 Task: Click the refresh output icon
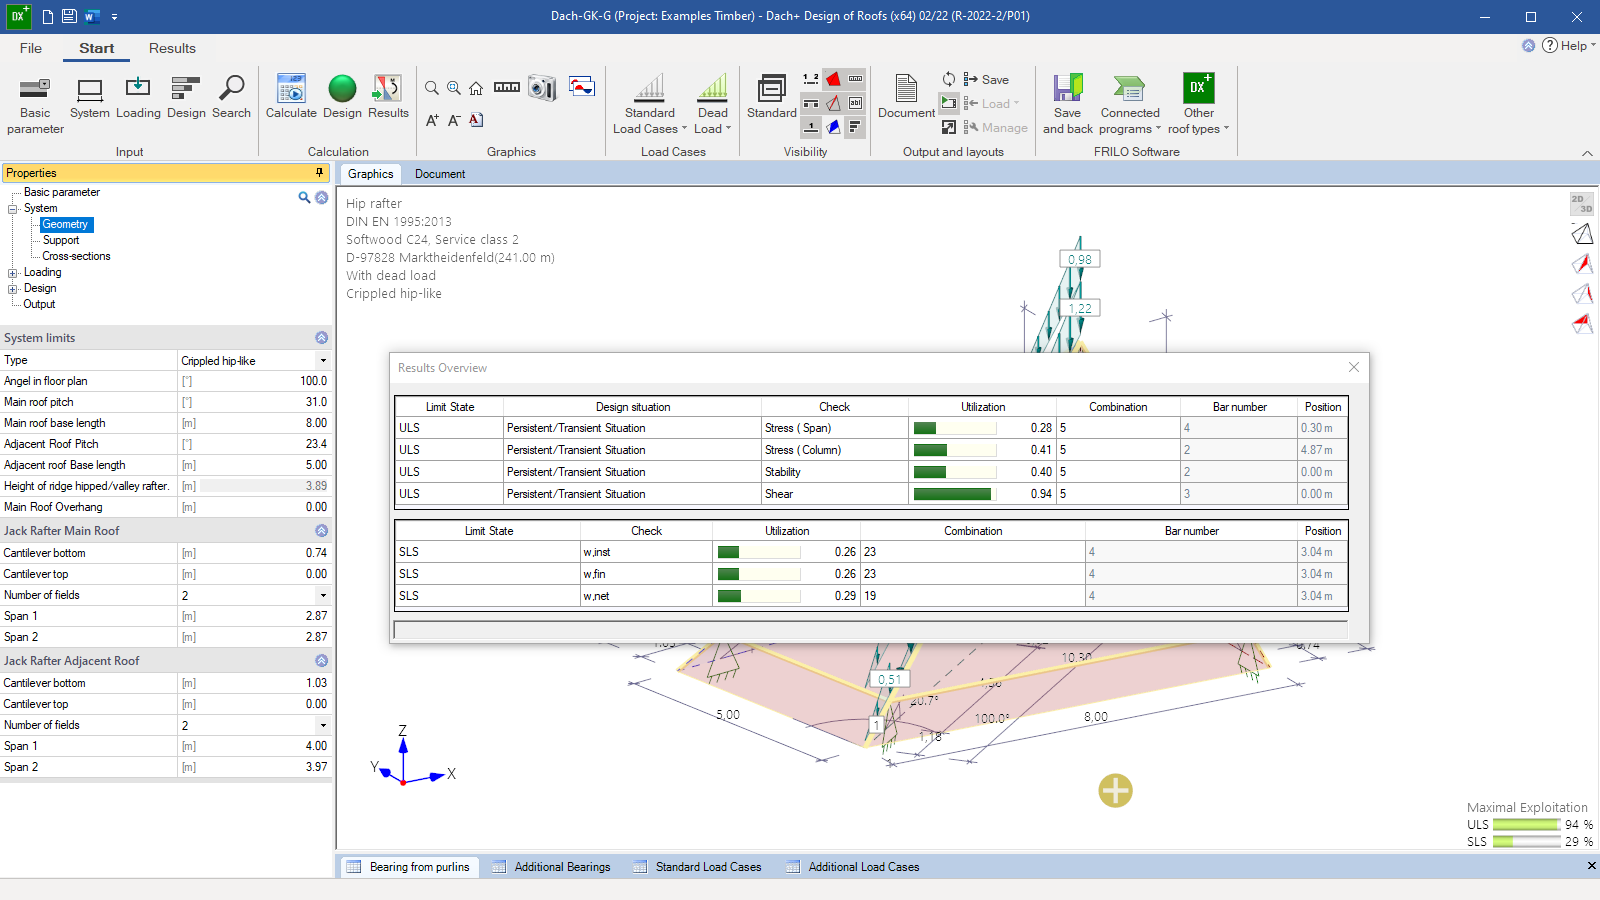click(x=949, y=79)
